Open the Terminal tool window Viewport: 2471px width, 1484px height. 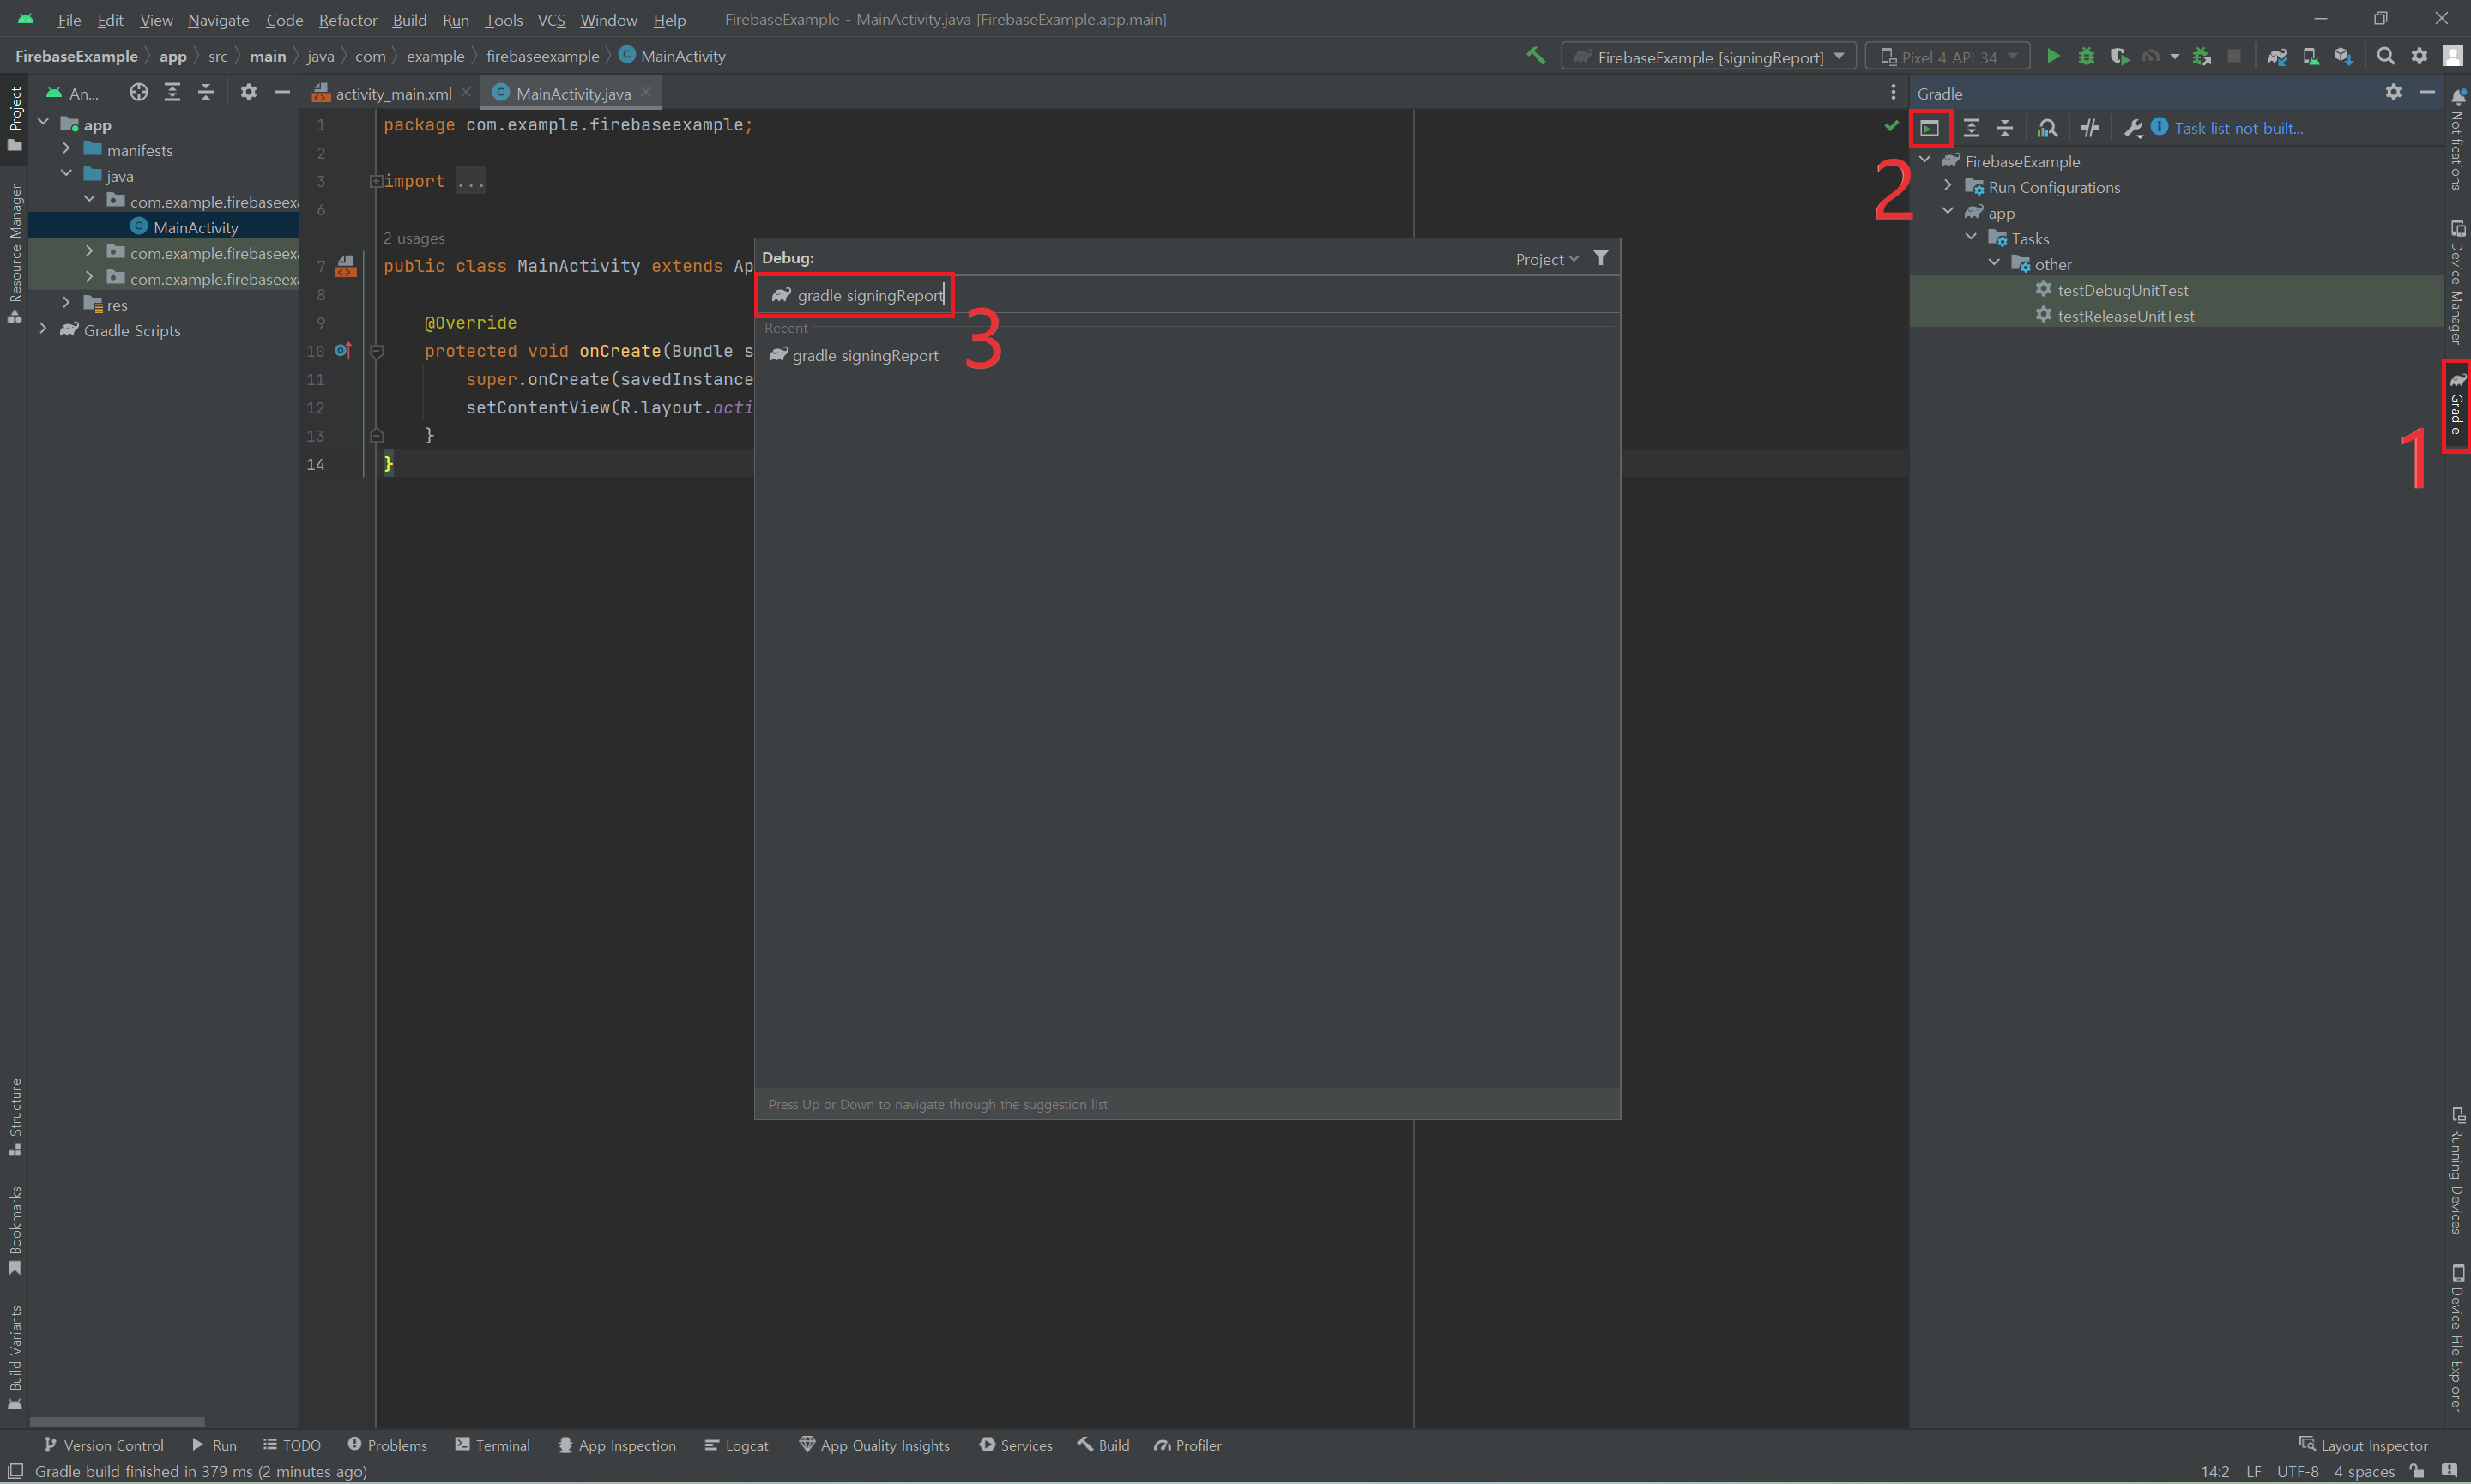tap(492, 1445)
